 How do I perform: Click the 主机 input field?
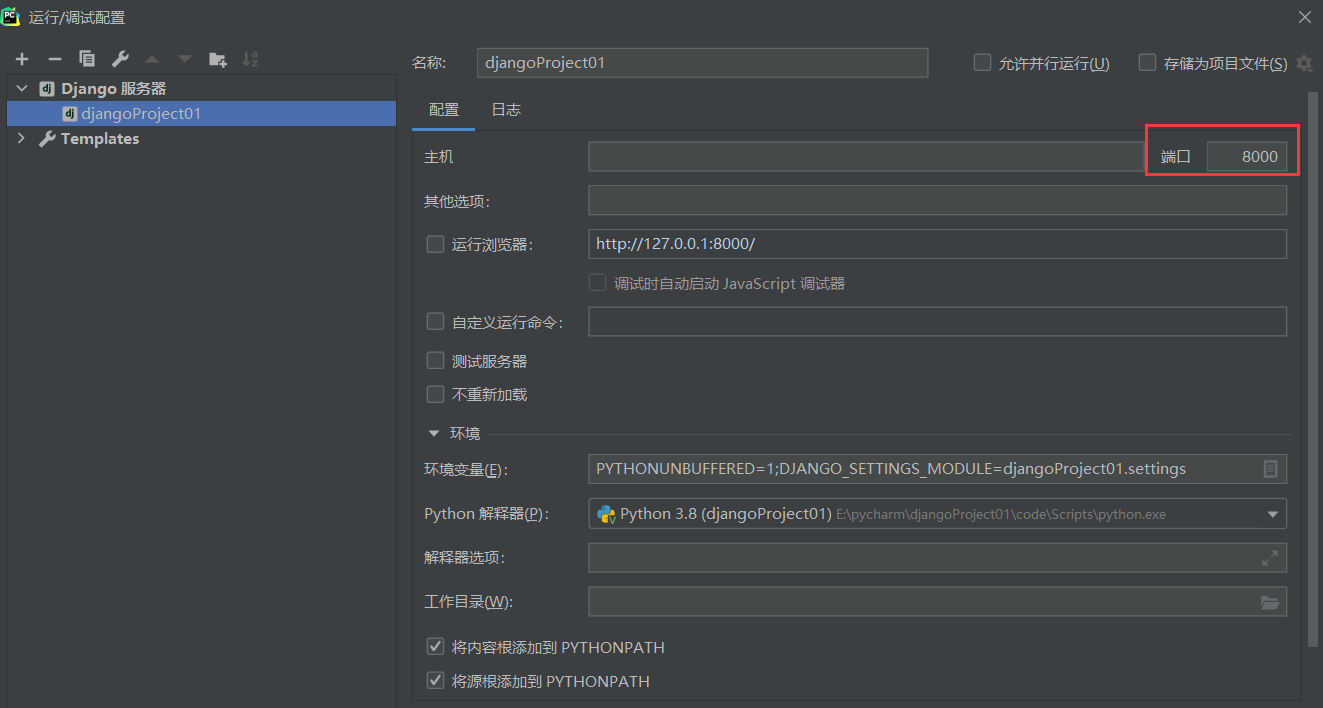866,157
